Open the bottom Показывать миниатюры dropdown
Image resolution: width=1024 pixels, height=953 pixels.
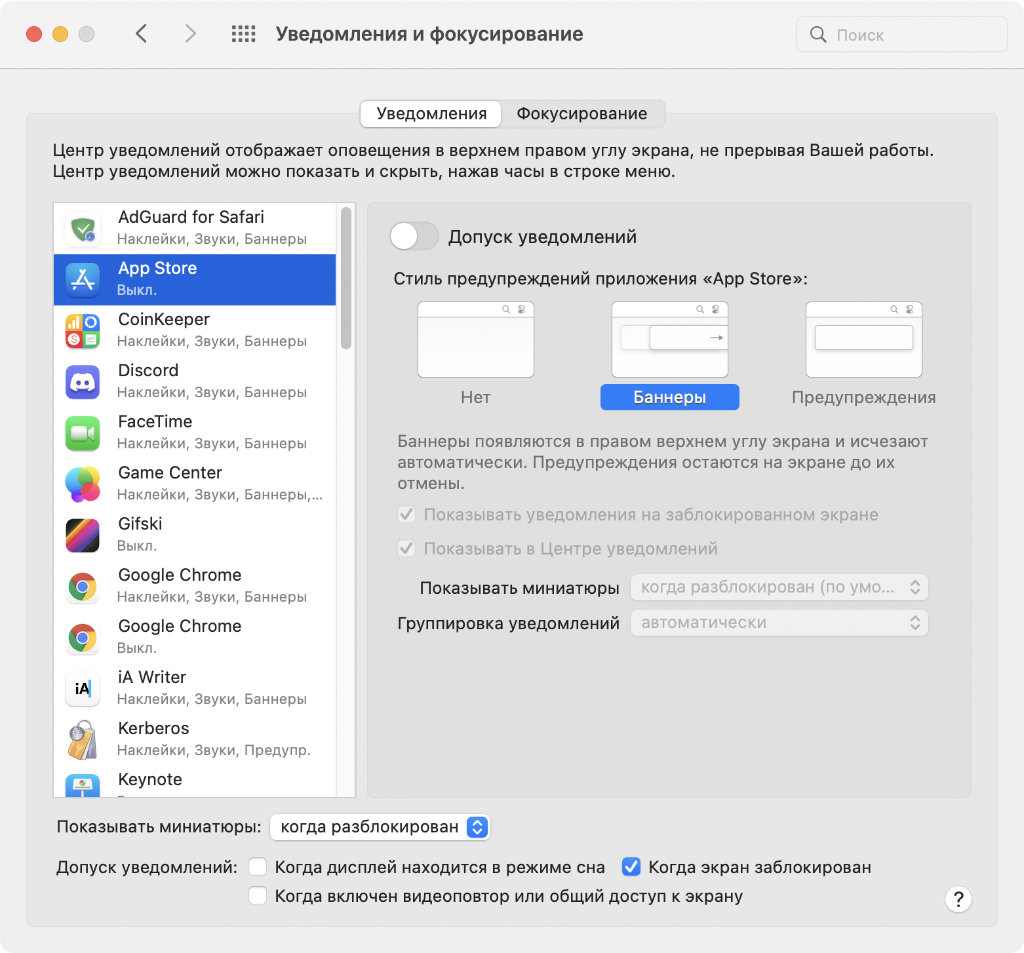pos(379,827)
